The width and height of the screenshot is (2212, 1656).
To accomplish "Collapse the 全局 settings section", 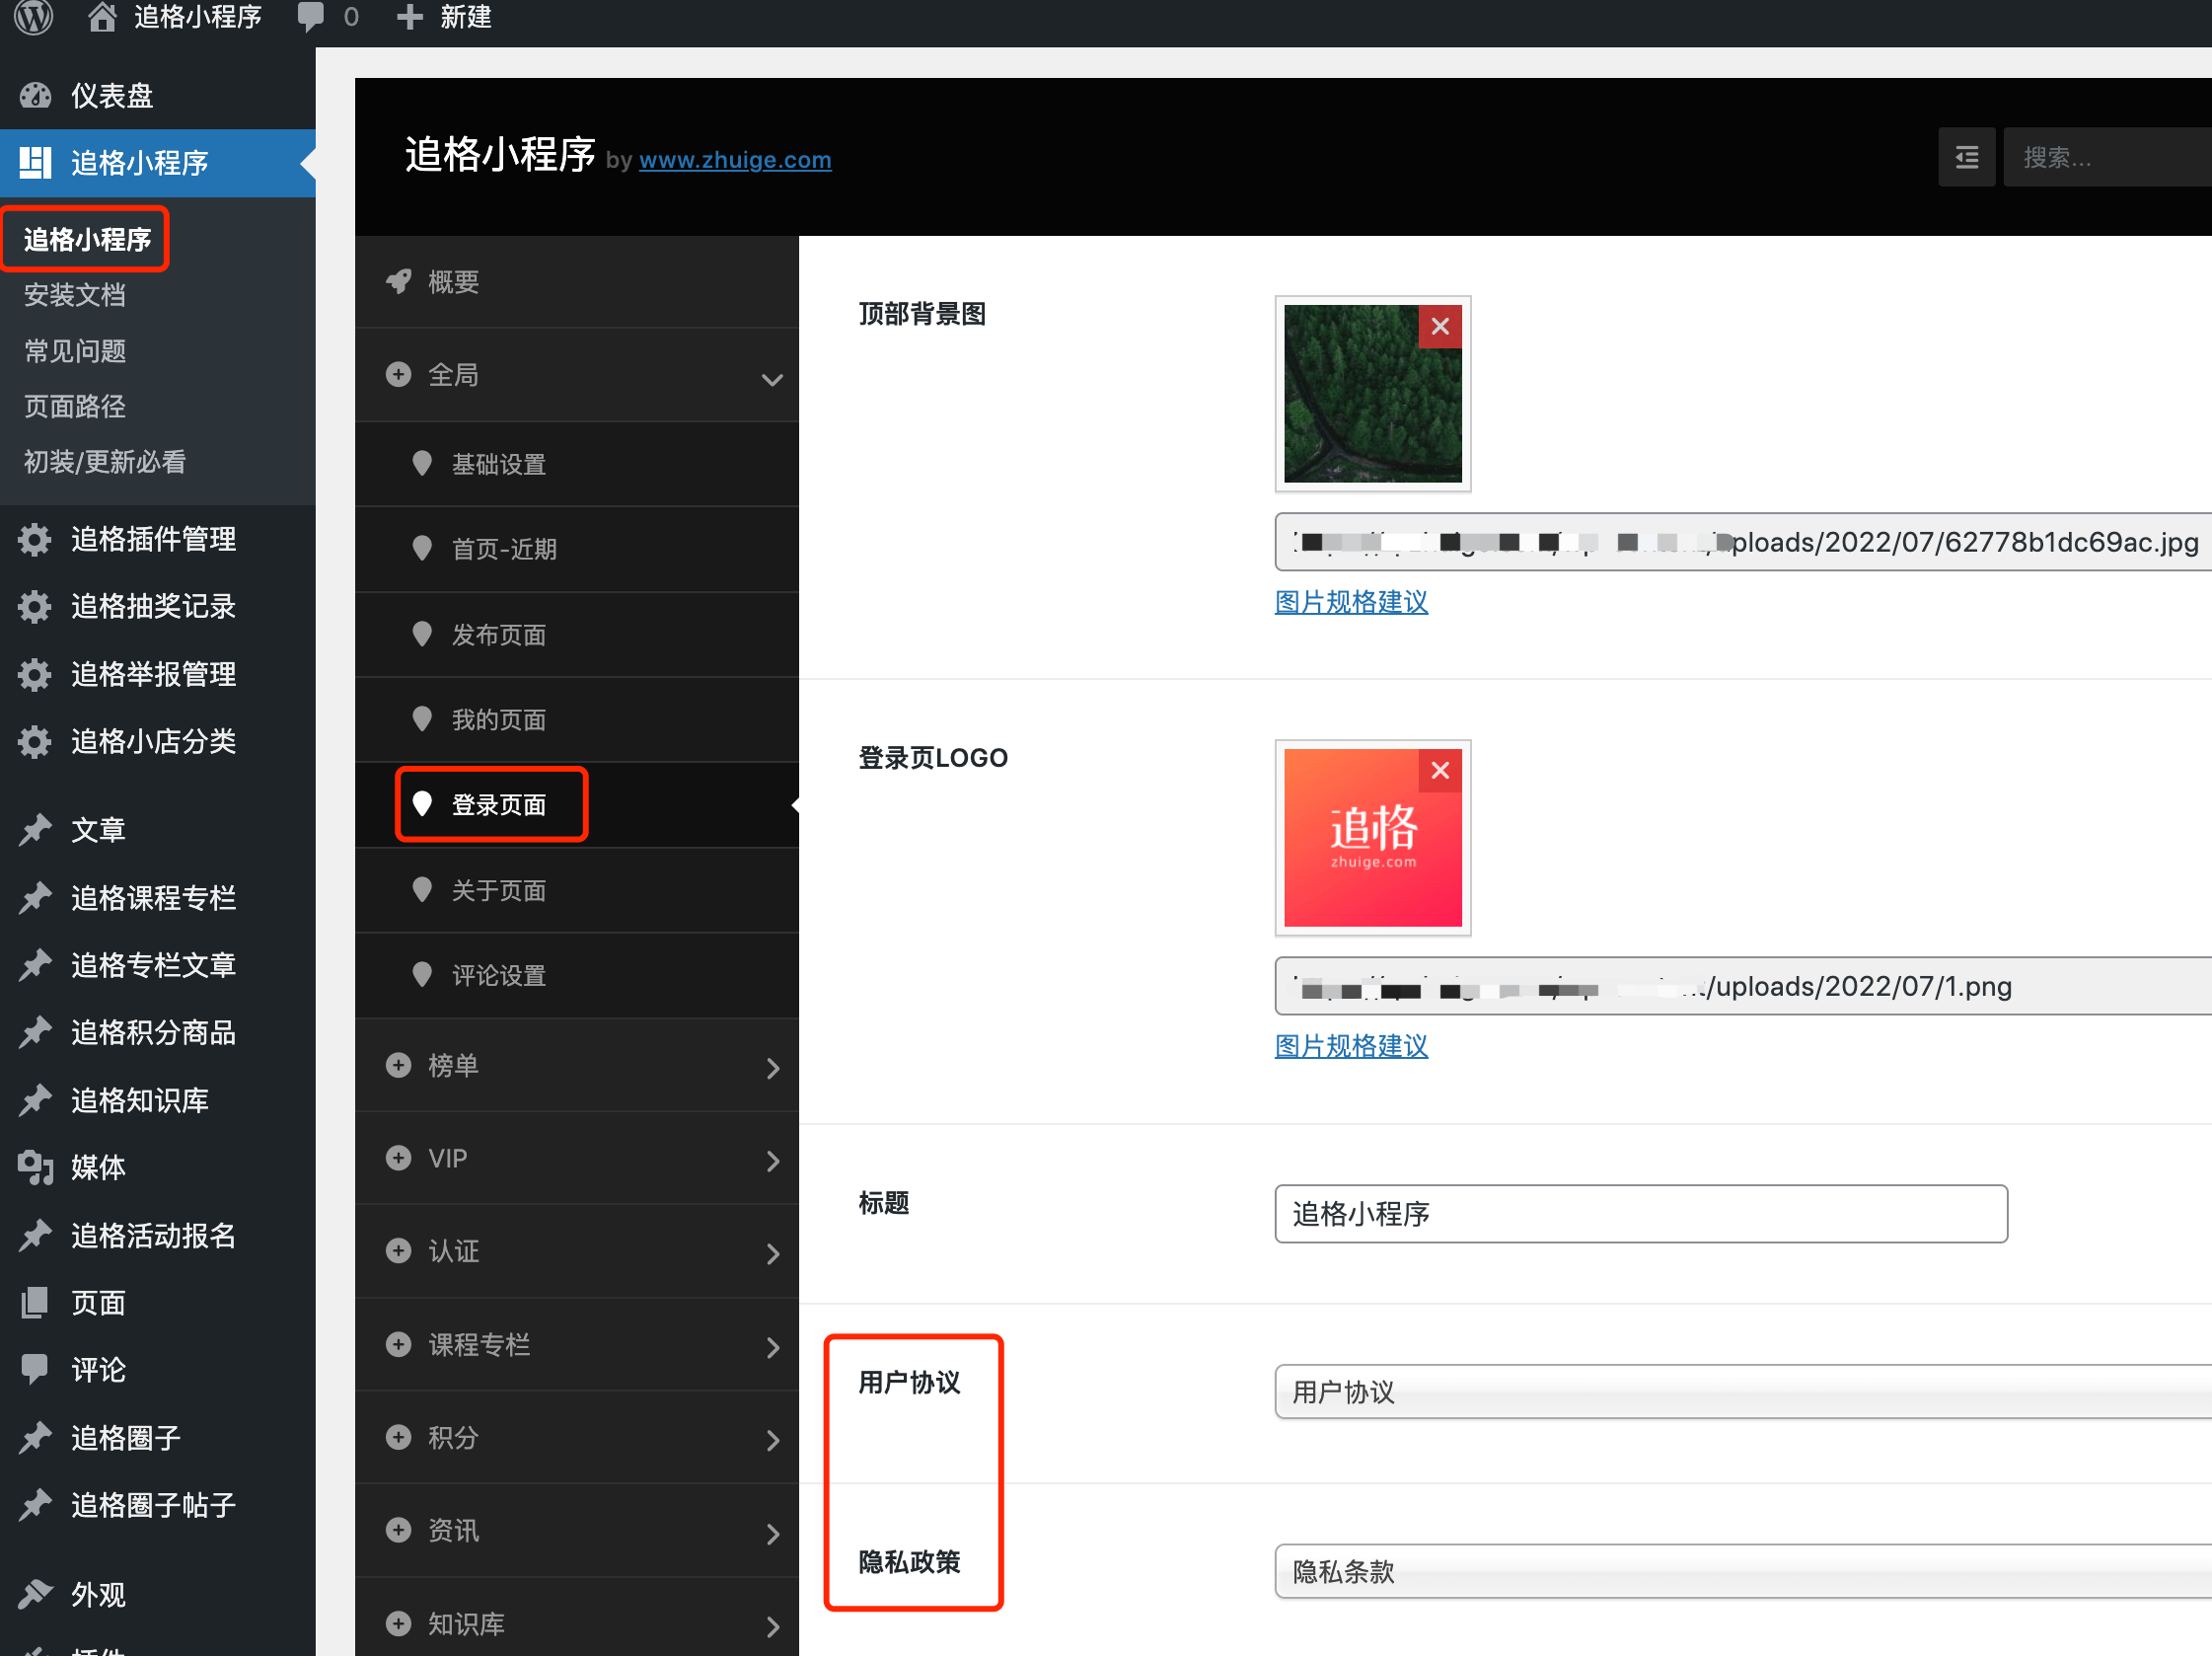I will 577,375.
